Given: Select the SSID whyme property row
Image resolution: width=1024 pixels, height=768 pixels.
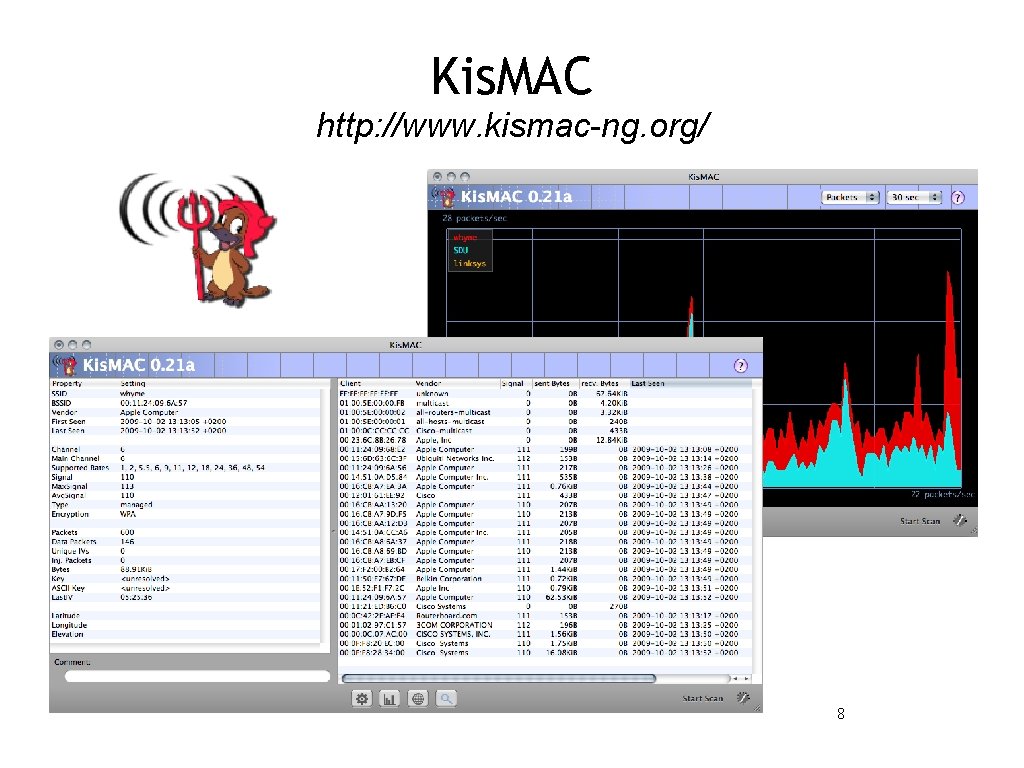Looking at the screenshot, I should 187,394.
